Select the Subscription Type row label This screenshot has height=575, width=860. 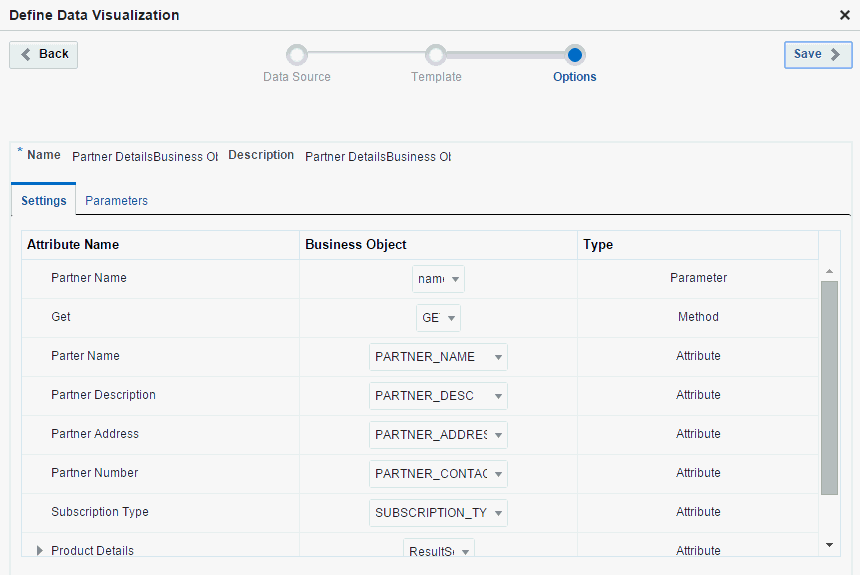pos(100,512)
